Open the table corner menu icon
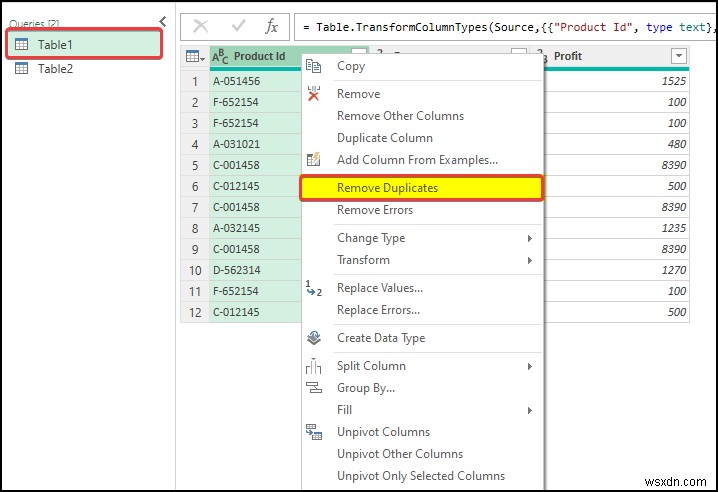The height and width of the screenshot is (492, 718). [x=195, y=57]
